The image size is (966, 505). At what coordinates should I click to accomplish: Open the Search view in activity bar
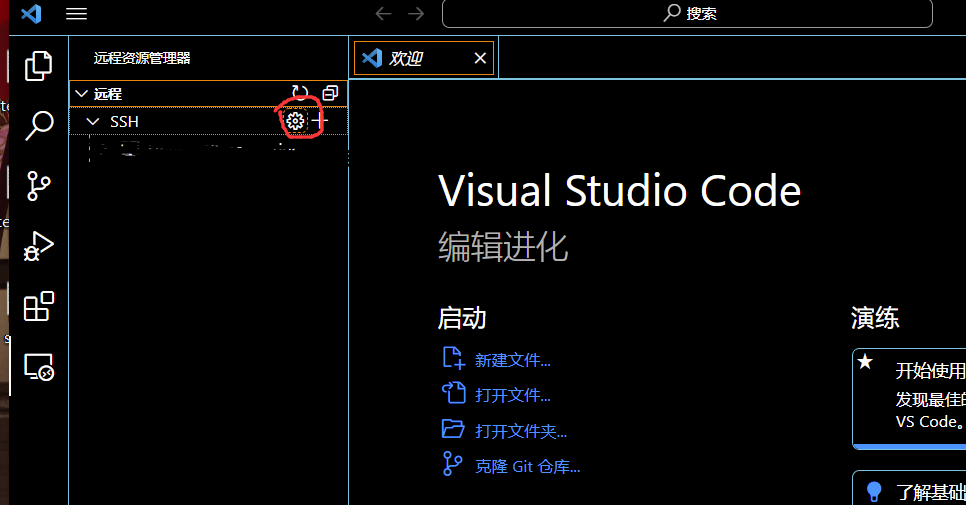click(x=39, y=126)
